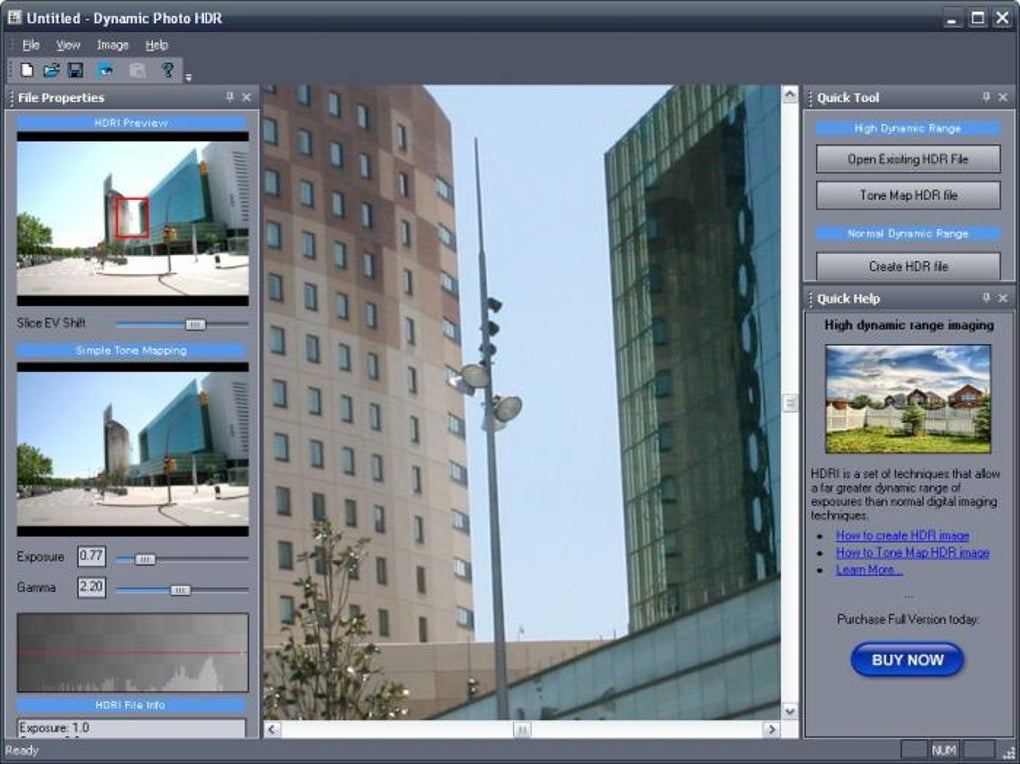This screenshot has width=1020, height=764.
Task: Click the Save floppy disk icon
Action: pos(75,70)
